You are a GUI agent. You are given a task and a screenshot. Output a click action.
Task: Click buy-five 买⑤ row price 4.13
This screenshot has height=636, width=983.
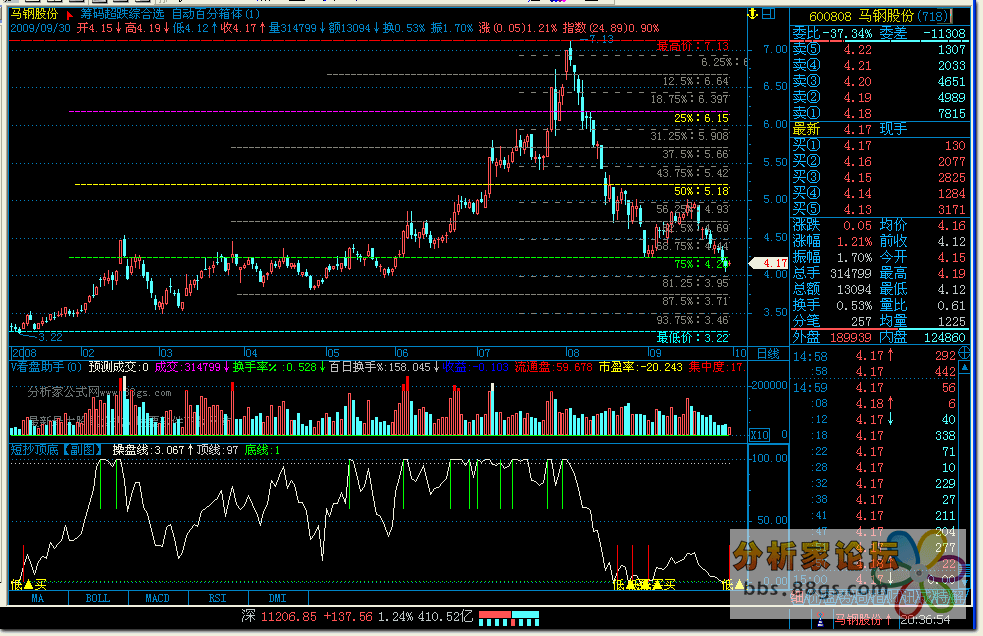(x=858, y=209)
